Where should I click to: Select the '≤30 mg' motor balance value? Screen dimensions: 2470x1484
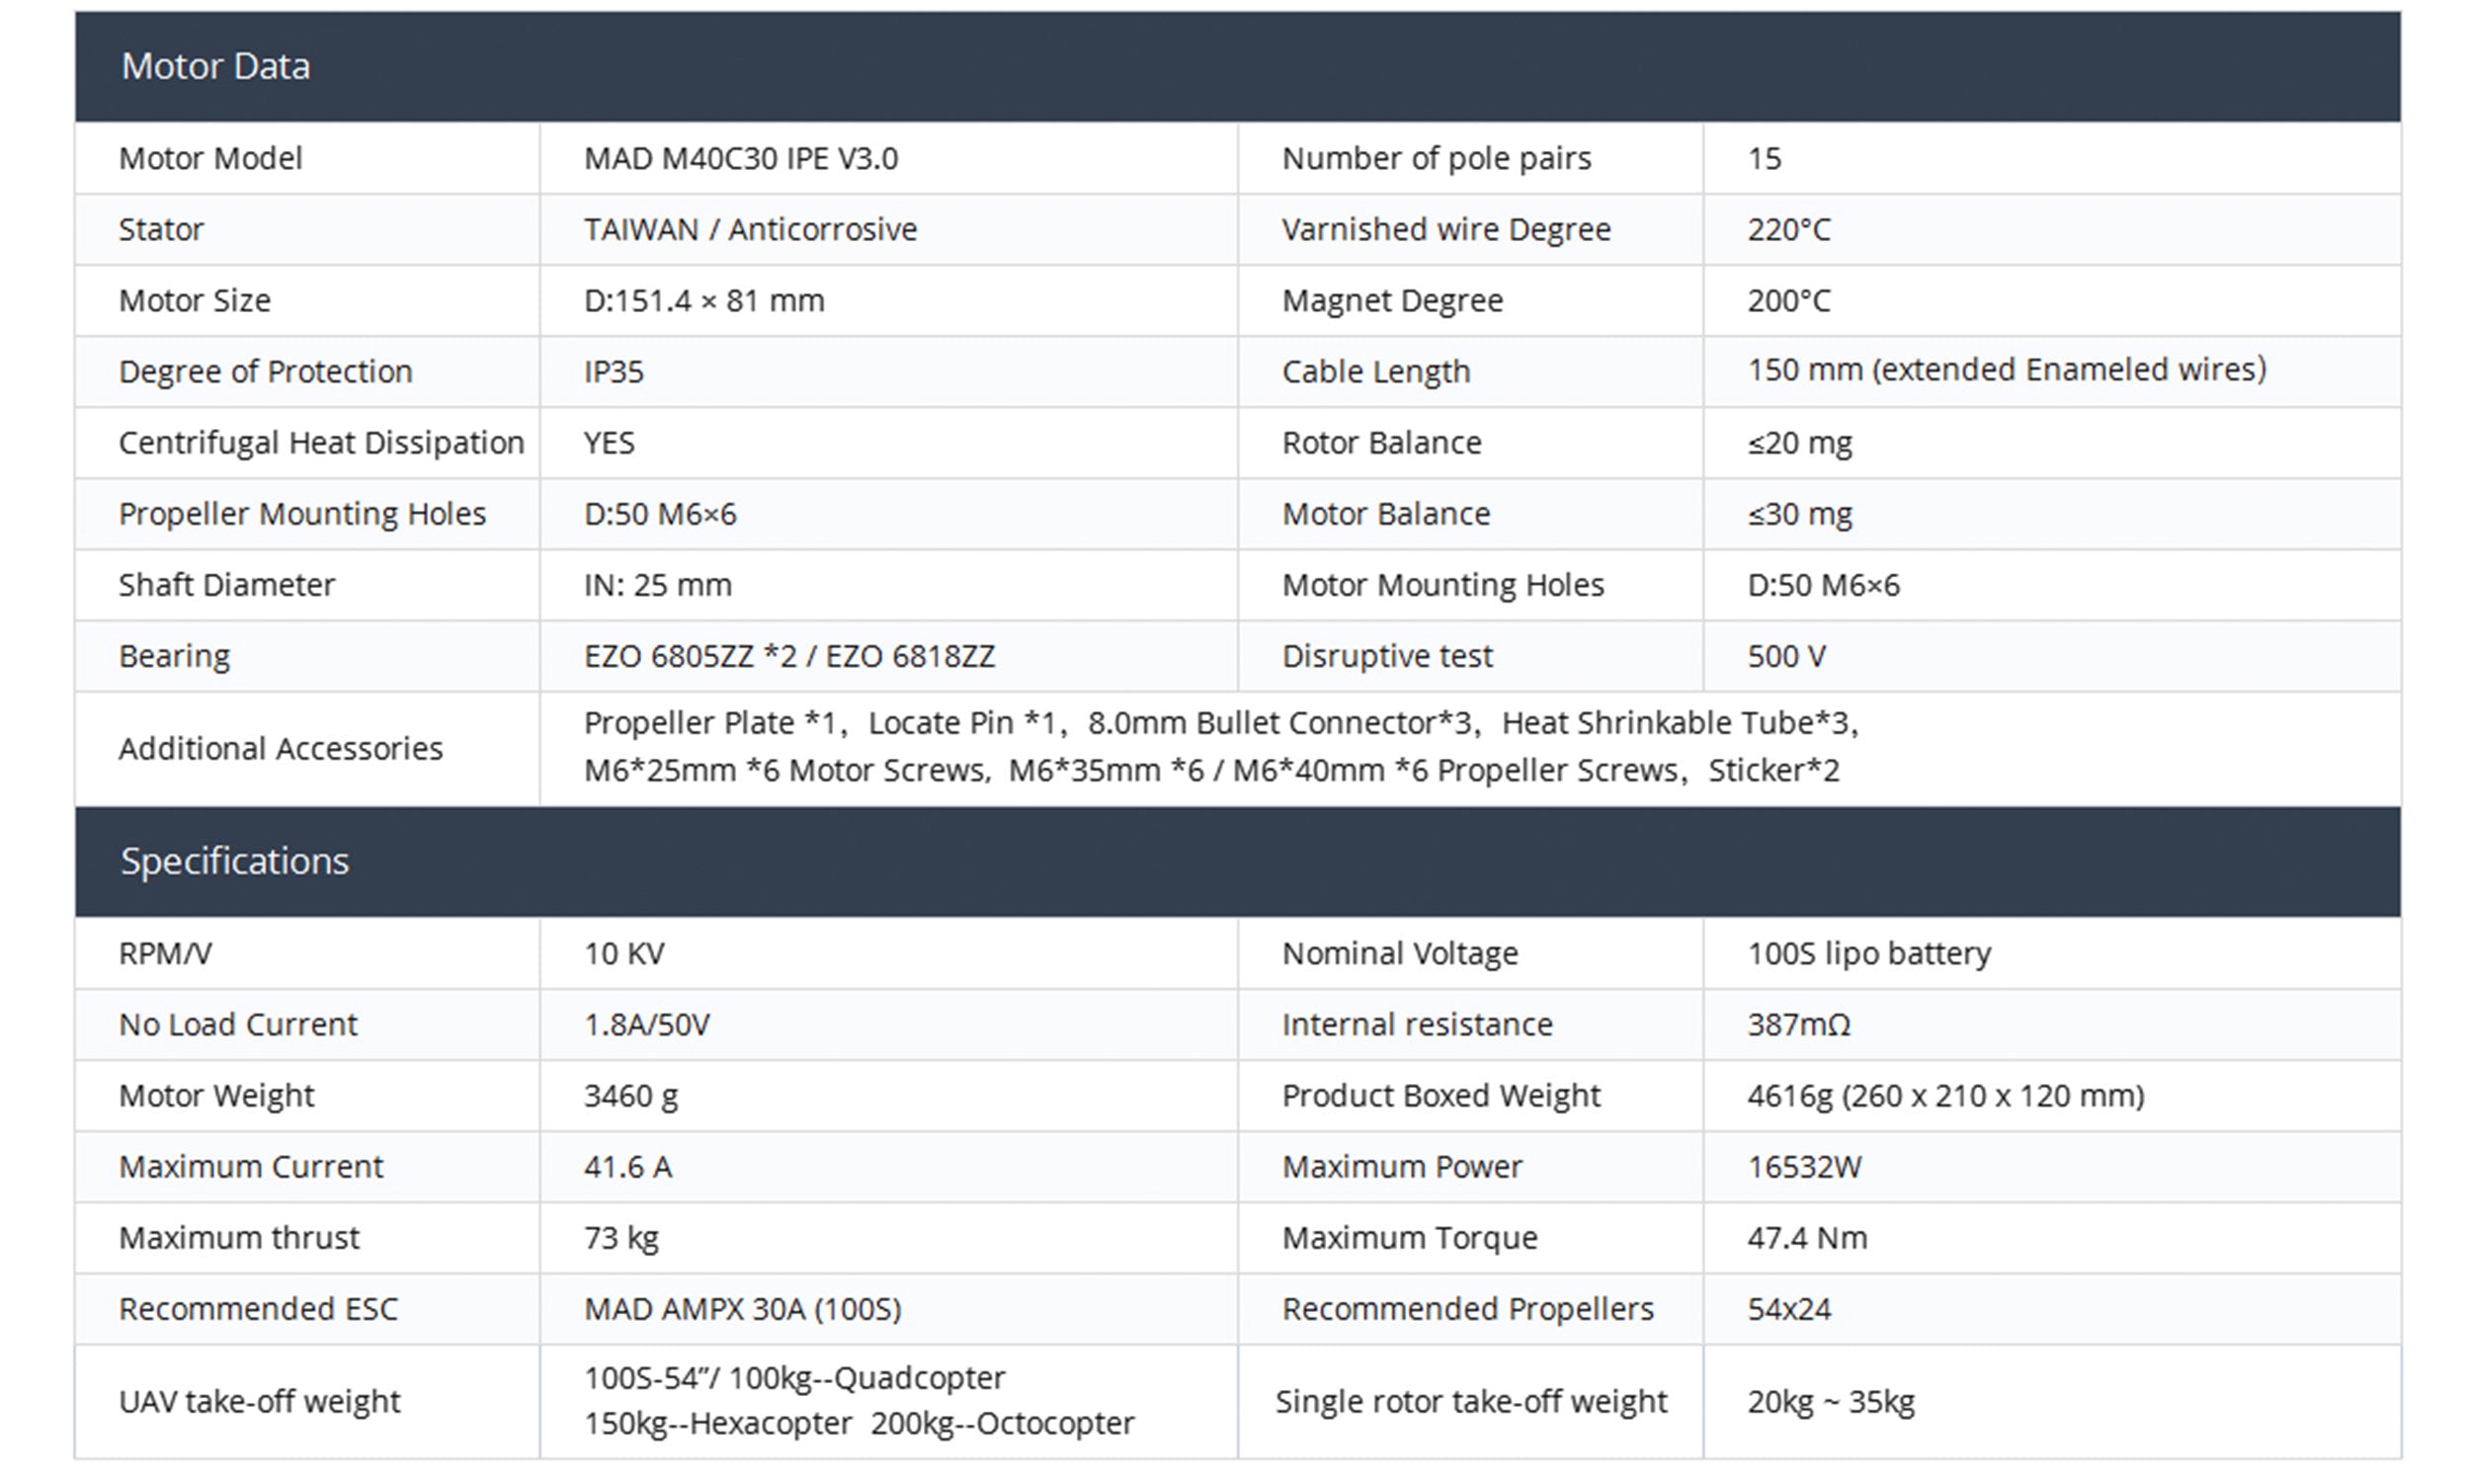click(1800, 513)
